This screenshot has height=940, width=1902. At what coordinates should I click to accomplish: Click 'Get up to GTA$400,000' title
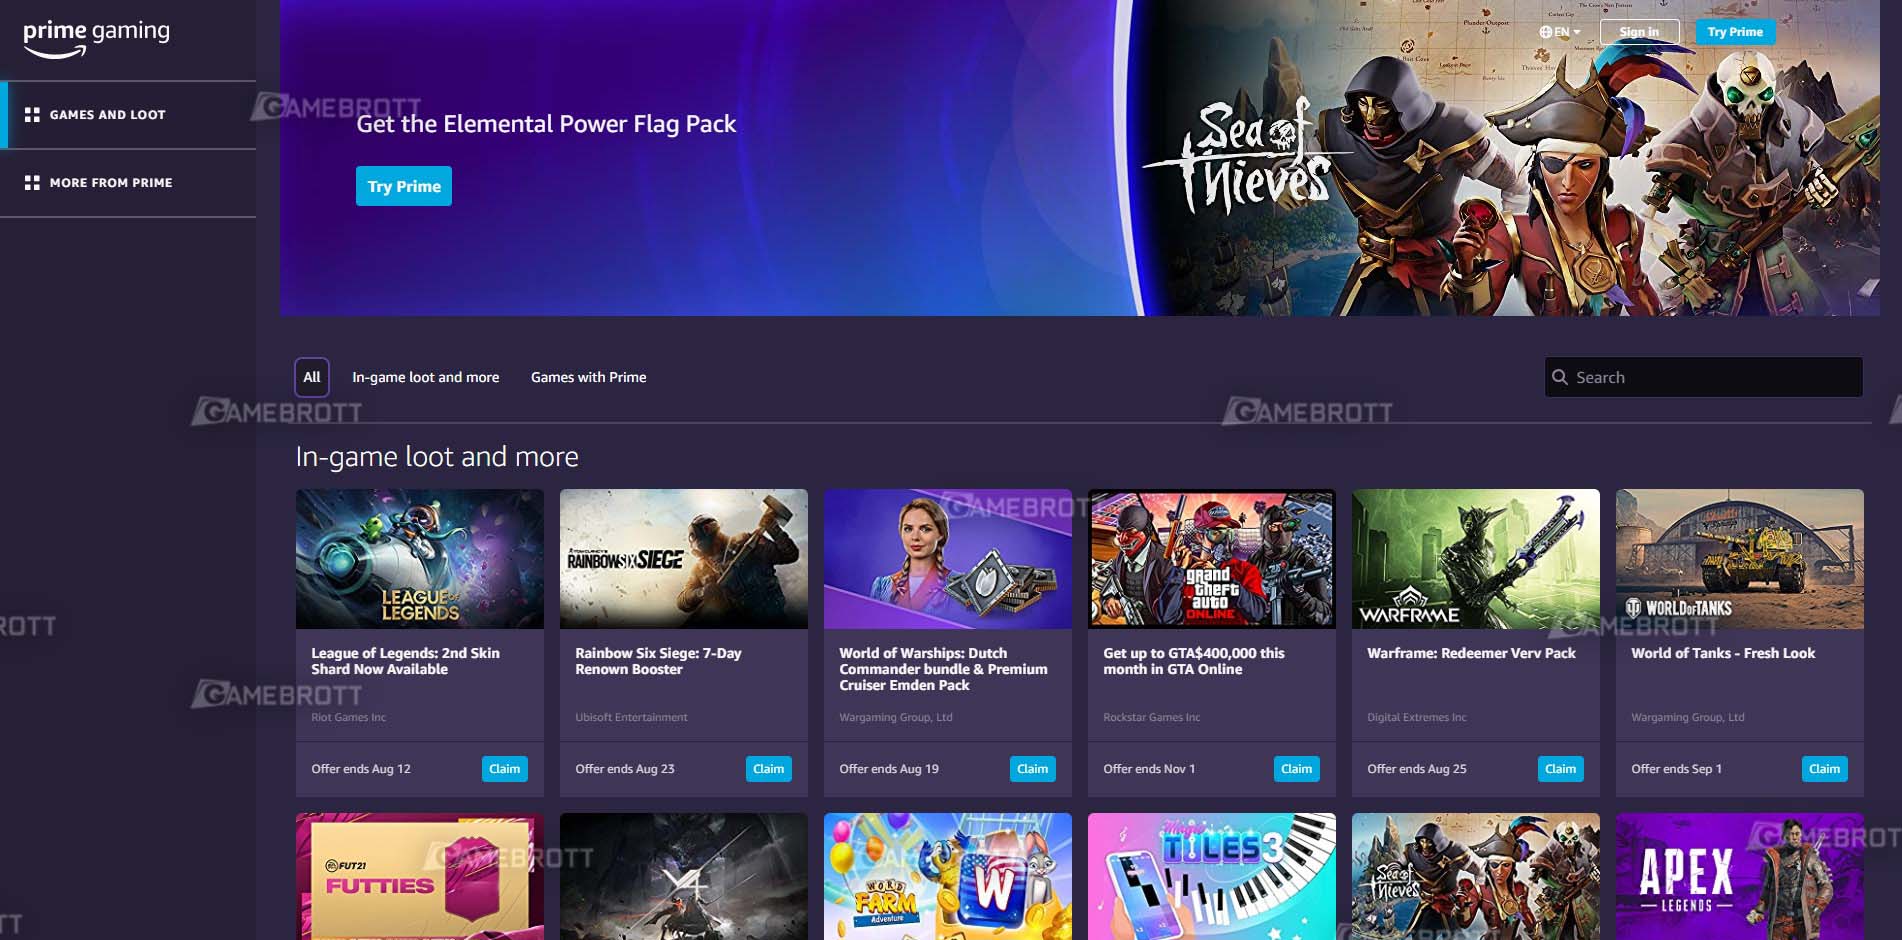pyautogui.click(x=1194, y=661)
